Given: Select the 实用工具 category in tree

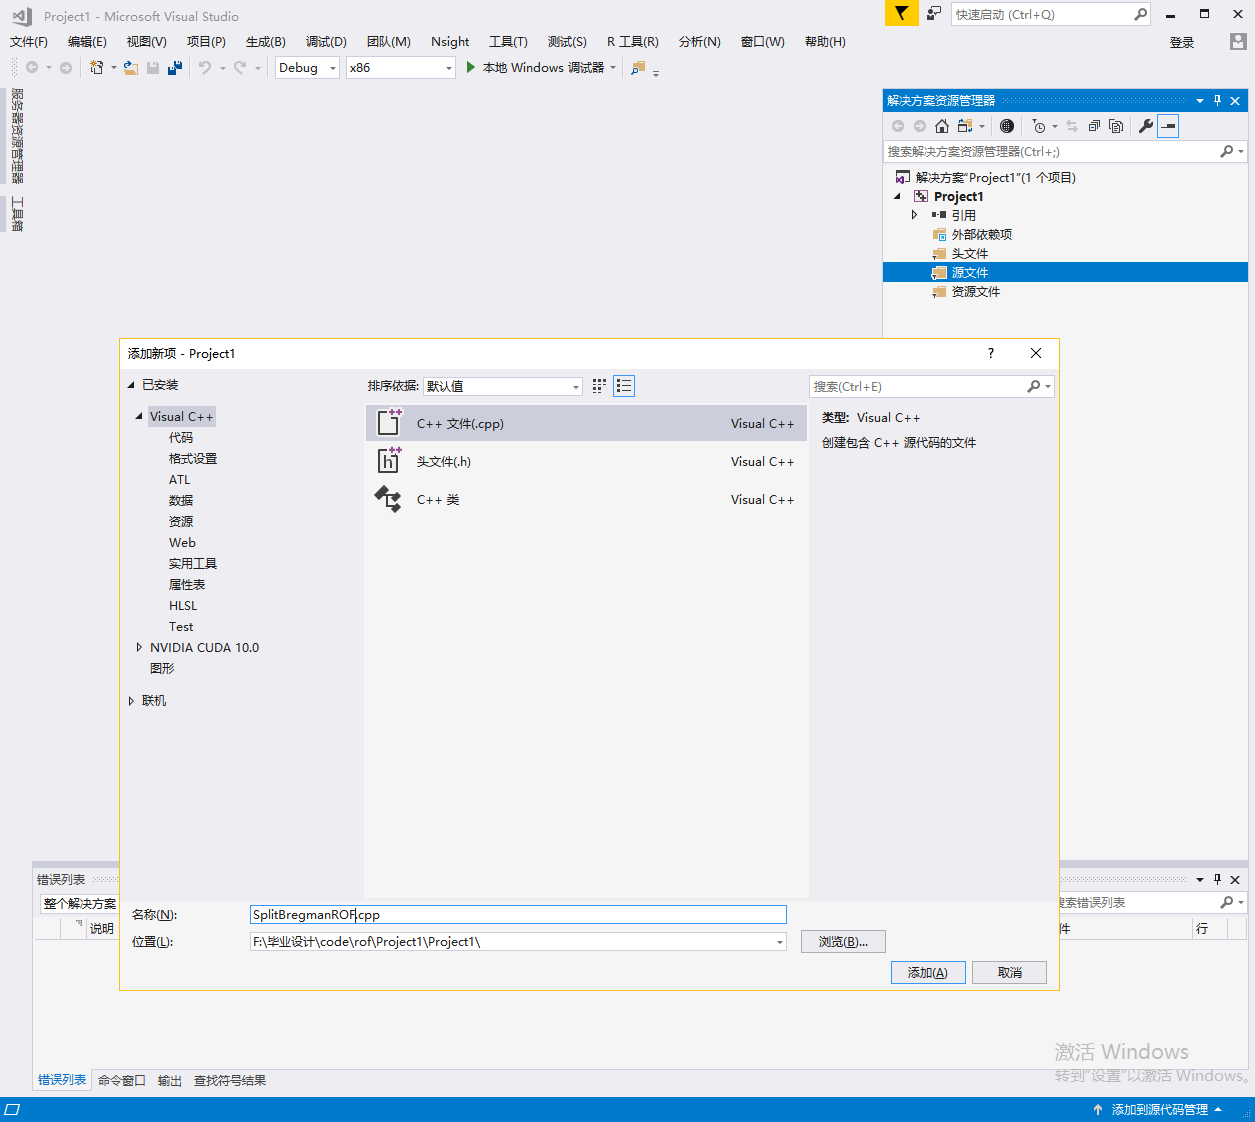Looking at the screenshot, I should (193, 563).
